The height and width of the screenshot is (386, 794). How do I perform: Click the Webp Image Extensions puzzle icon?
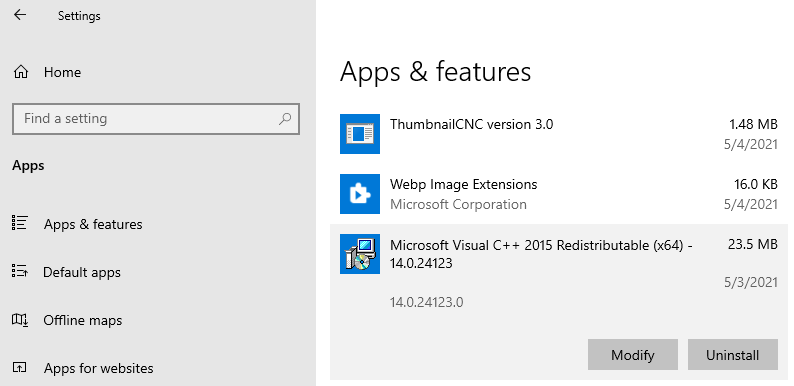pyautogui.click(x=360, y=194)
